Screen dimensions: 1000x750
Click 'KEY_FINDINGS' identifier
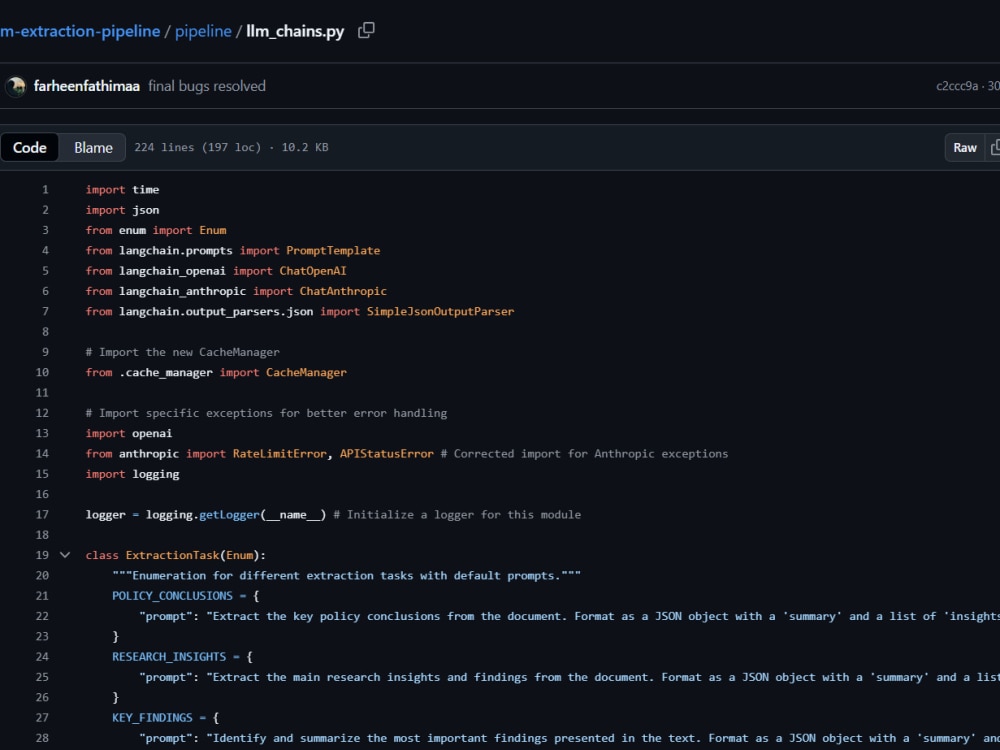tap(152, 717)
